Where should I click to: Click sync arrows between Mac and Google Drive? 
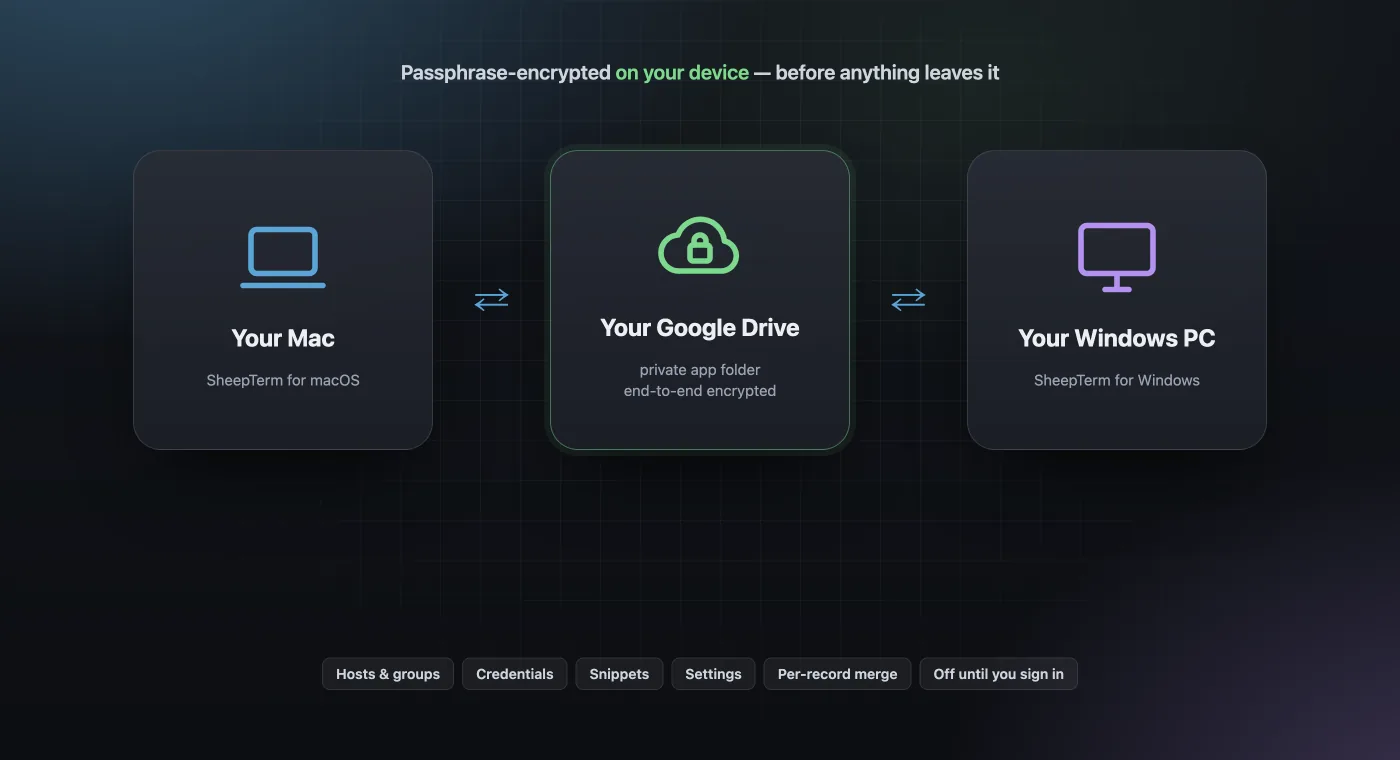[491, 299]
